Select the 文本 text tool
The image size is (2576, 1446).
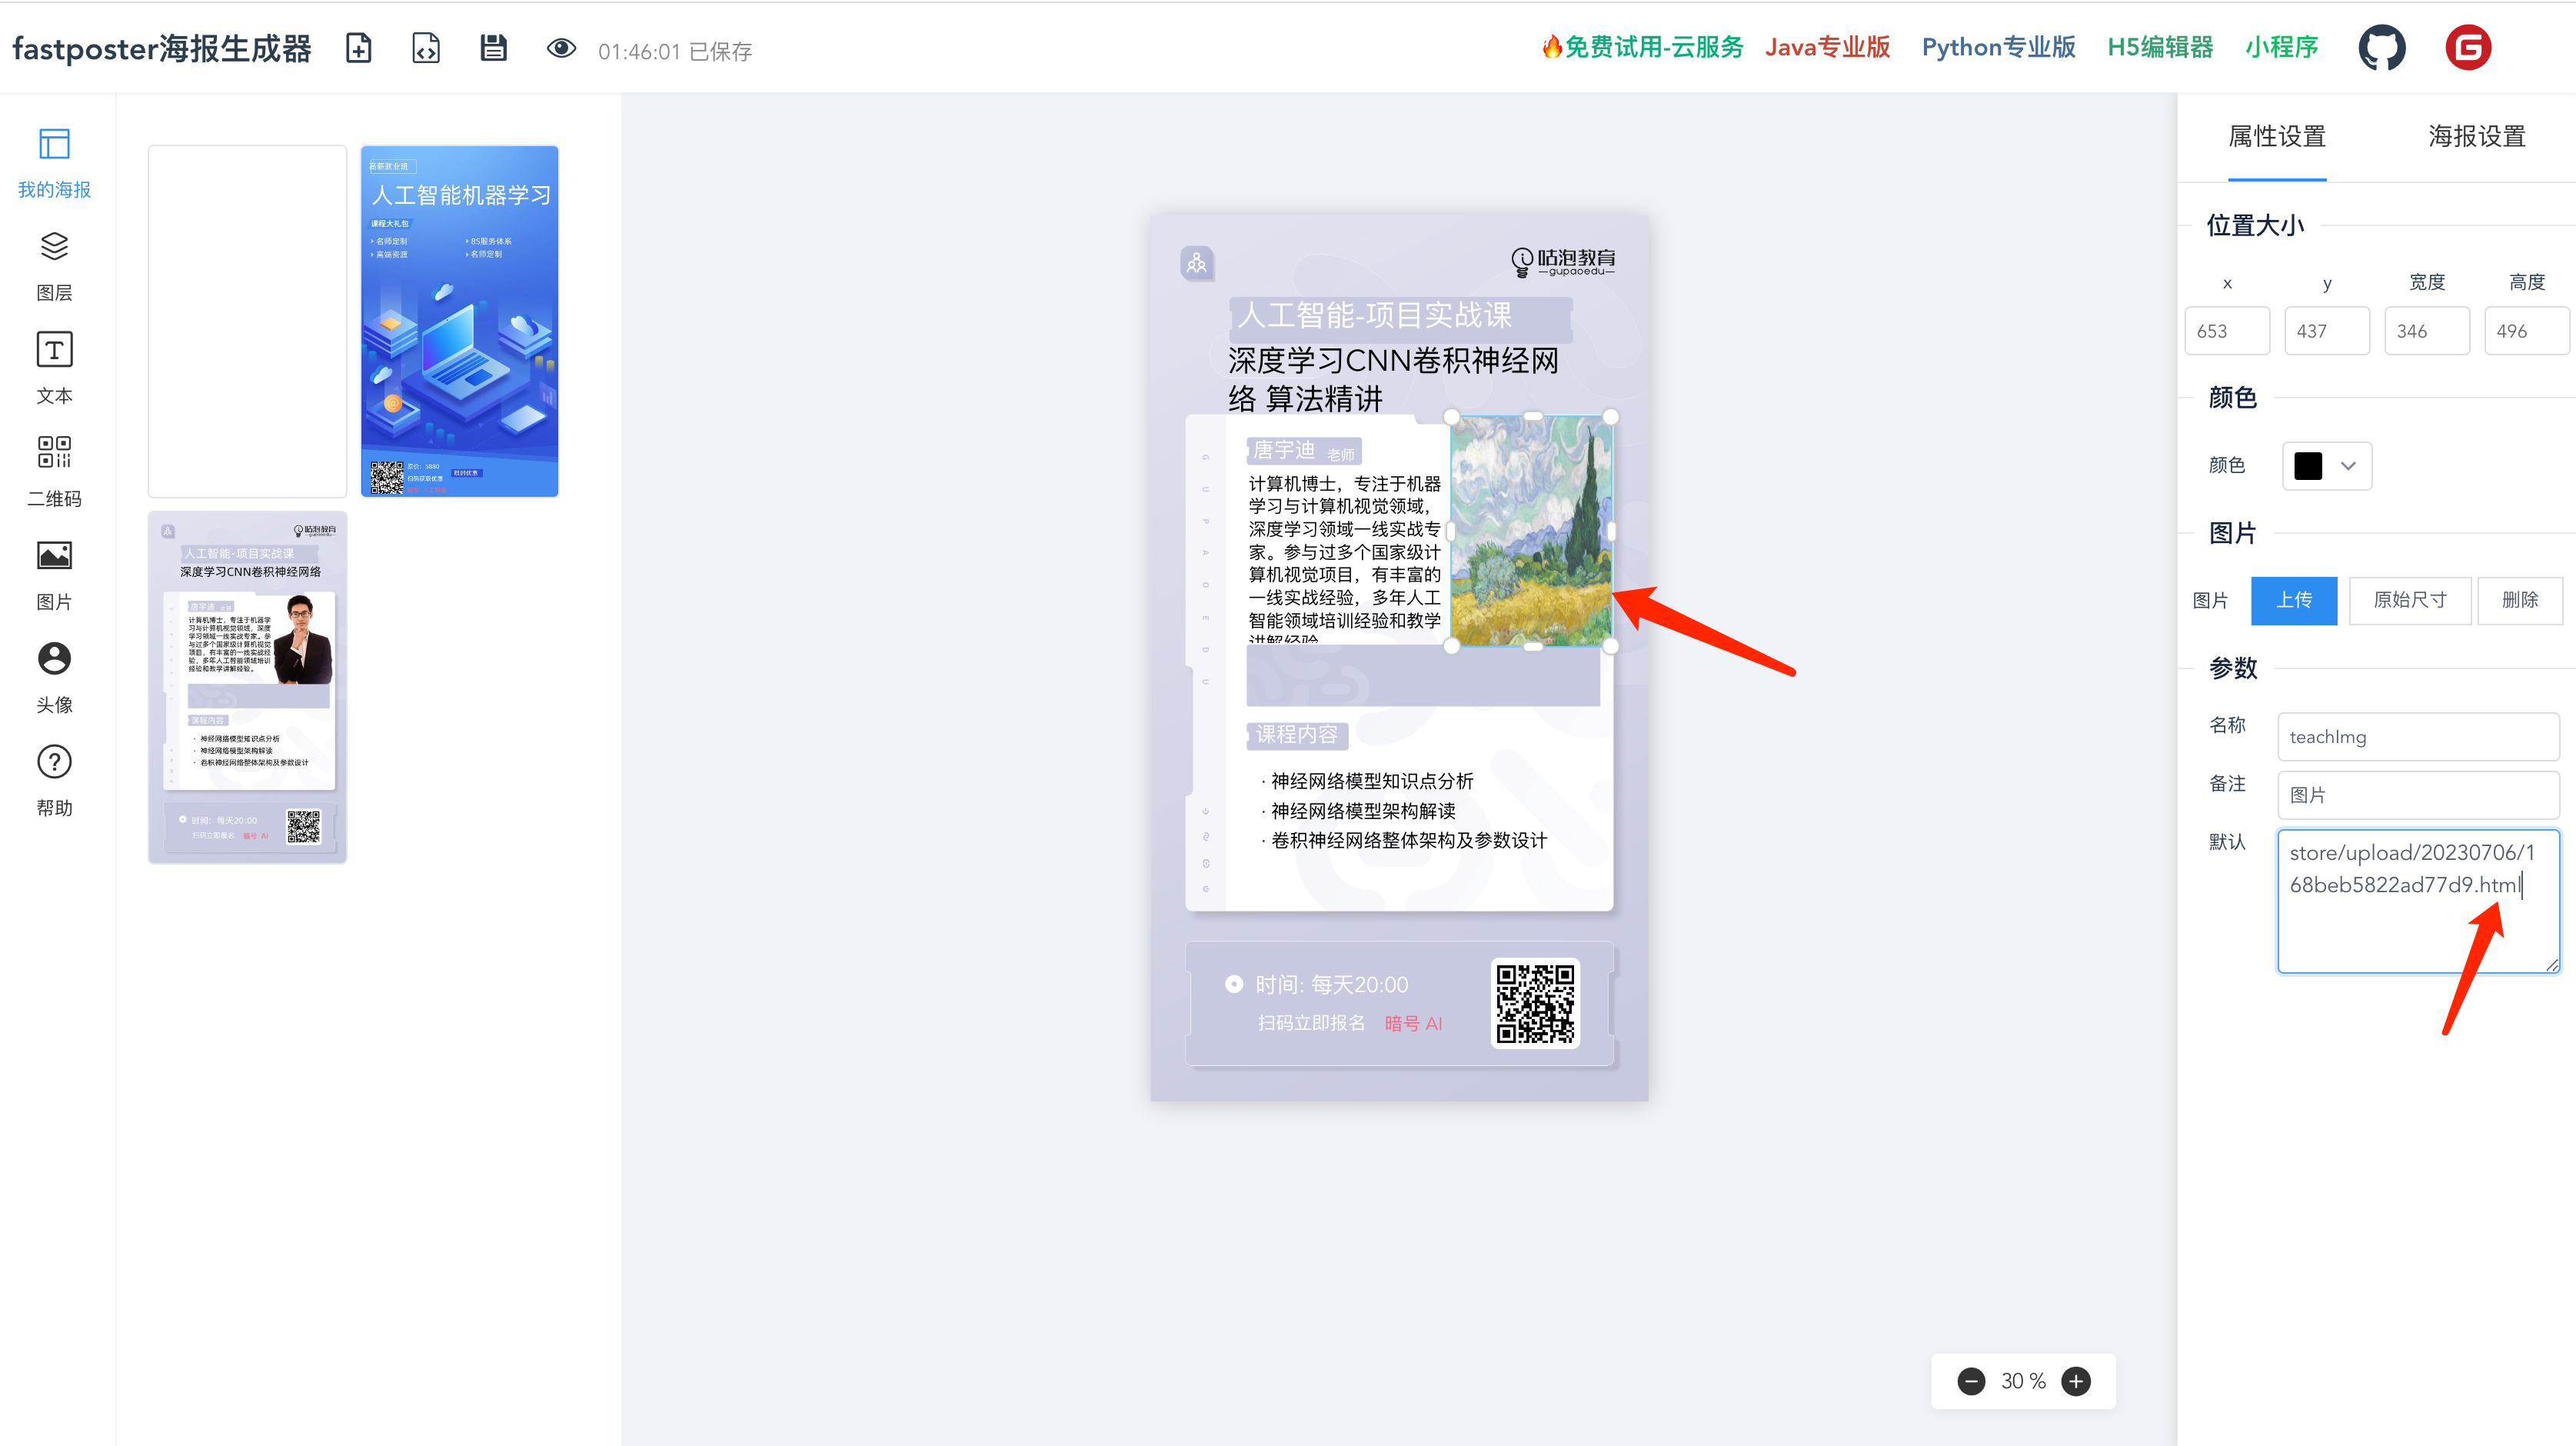(53, 365)
